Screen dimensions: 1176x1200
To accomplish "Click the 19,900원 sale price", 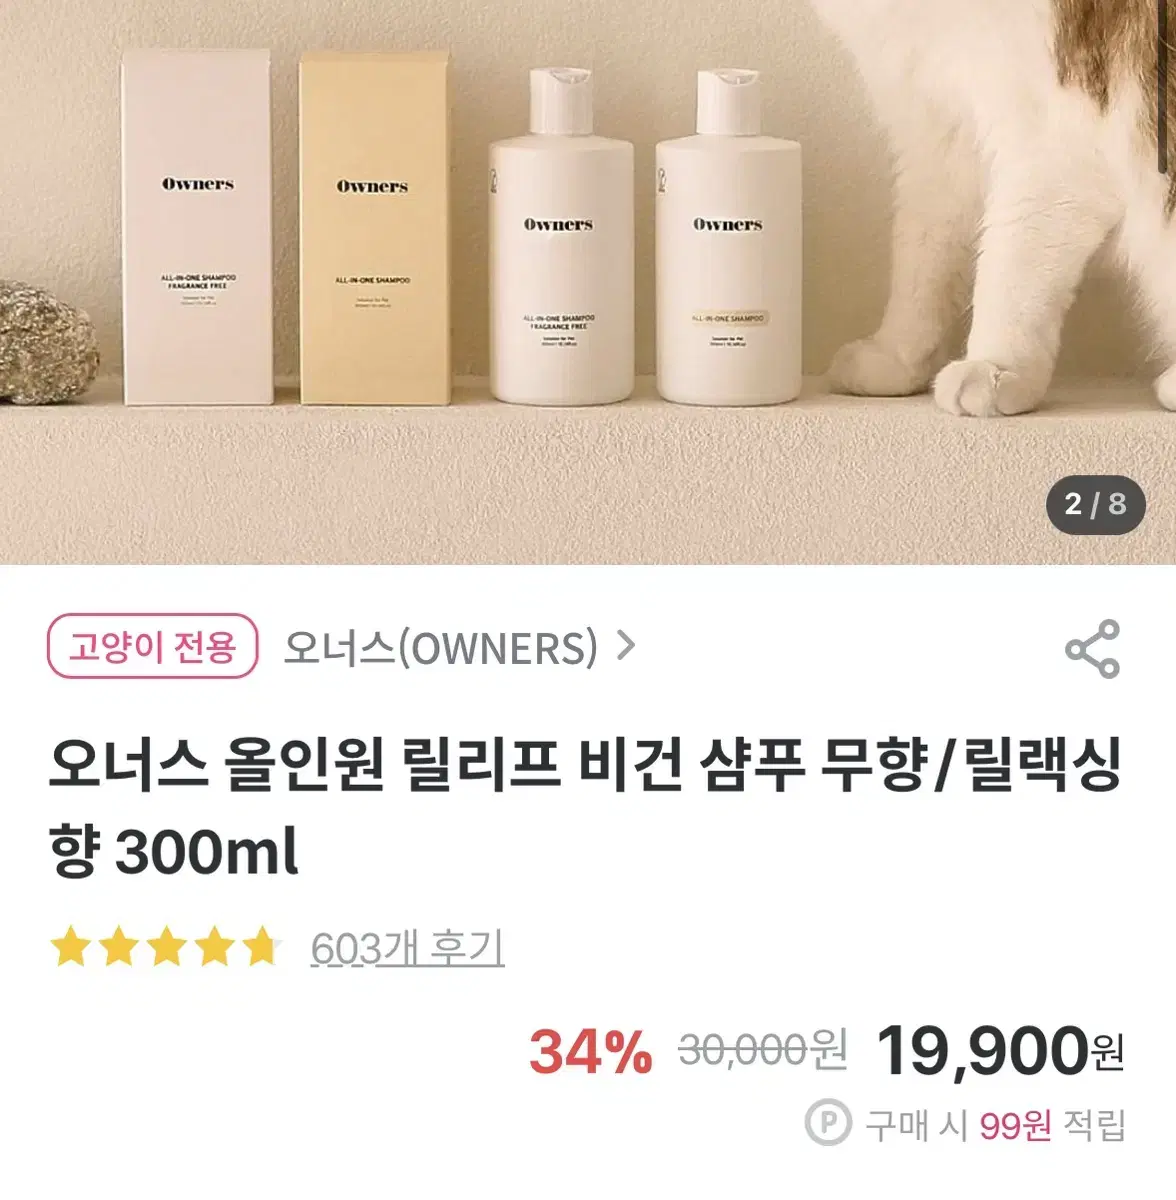I will (1000, 1052).
